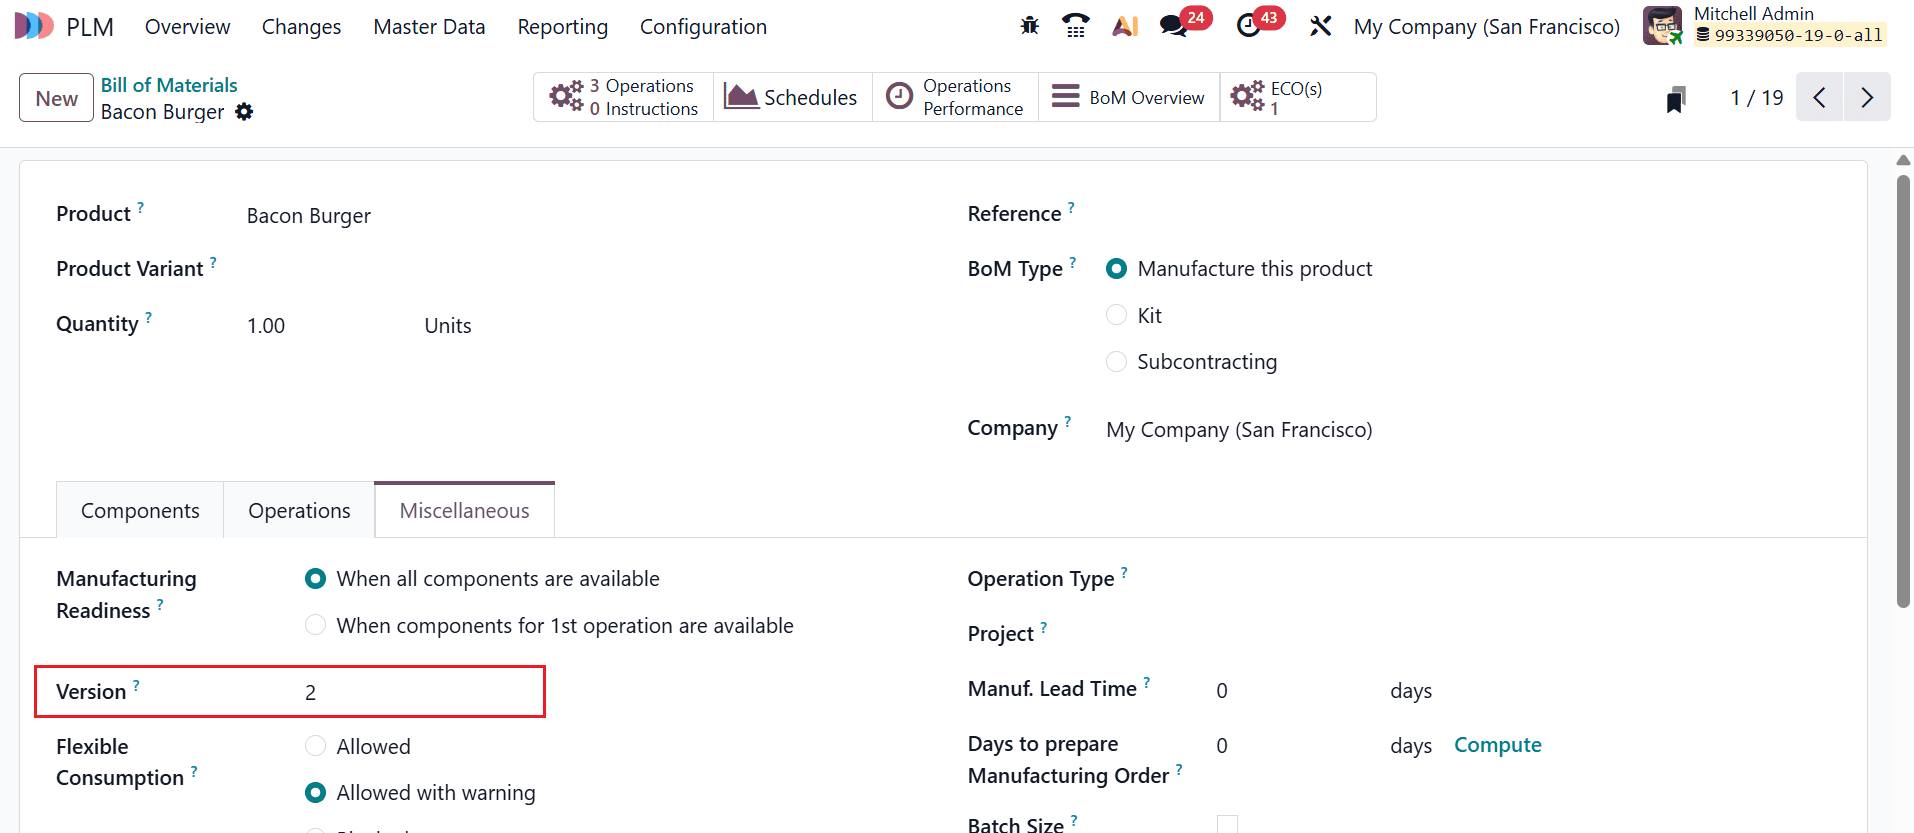Launch the AI assistant icon
1914x833 pixels.
coord(1125,26)
